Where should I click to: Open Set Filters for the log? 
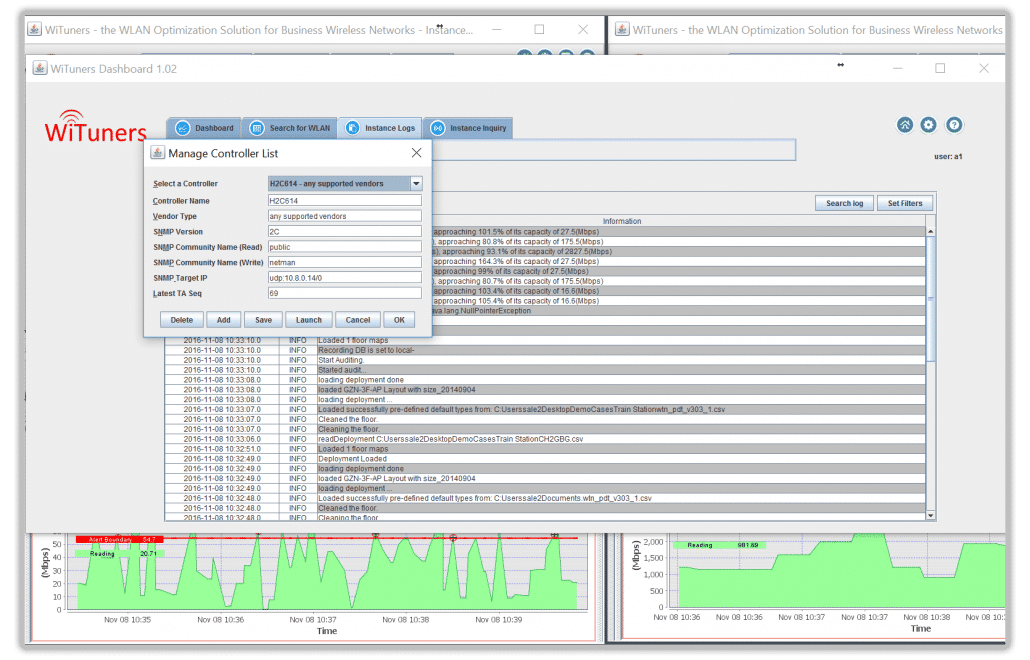pyautogui.click(x=905, y=204)
